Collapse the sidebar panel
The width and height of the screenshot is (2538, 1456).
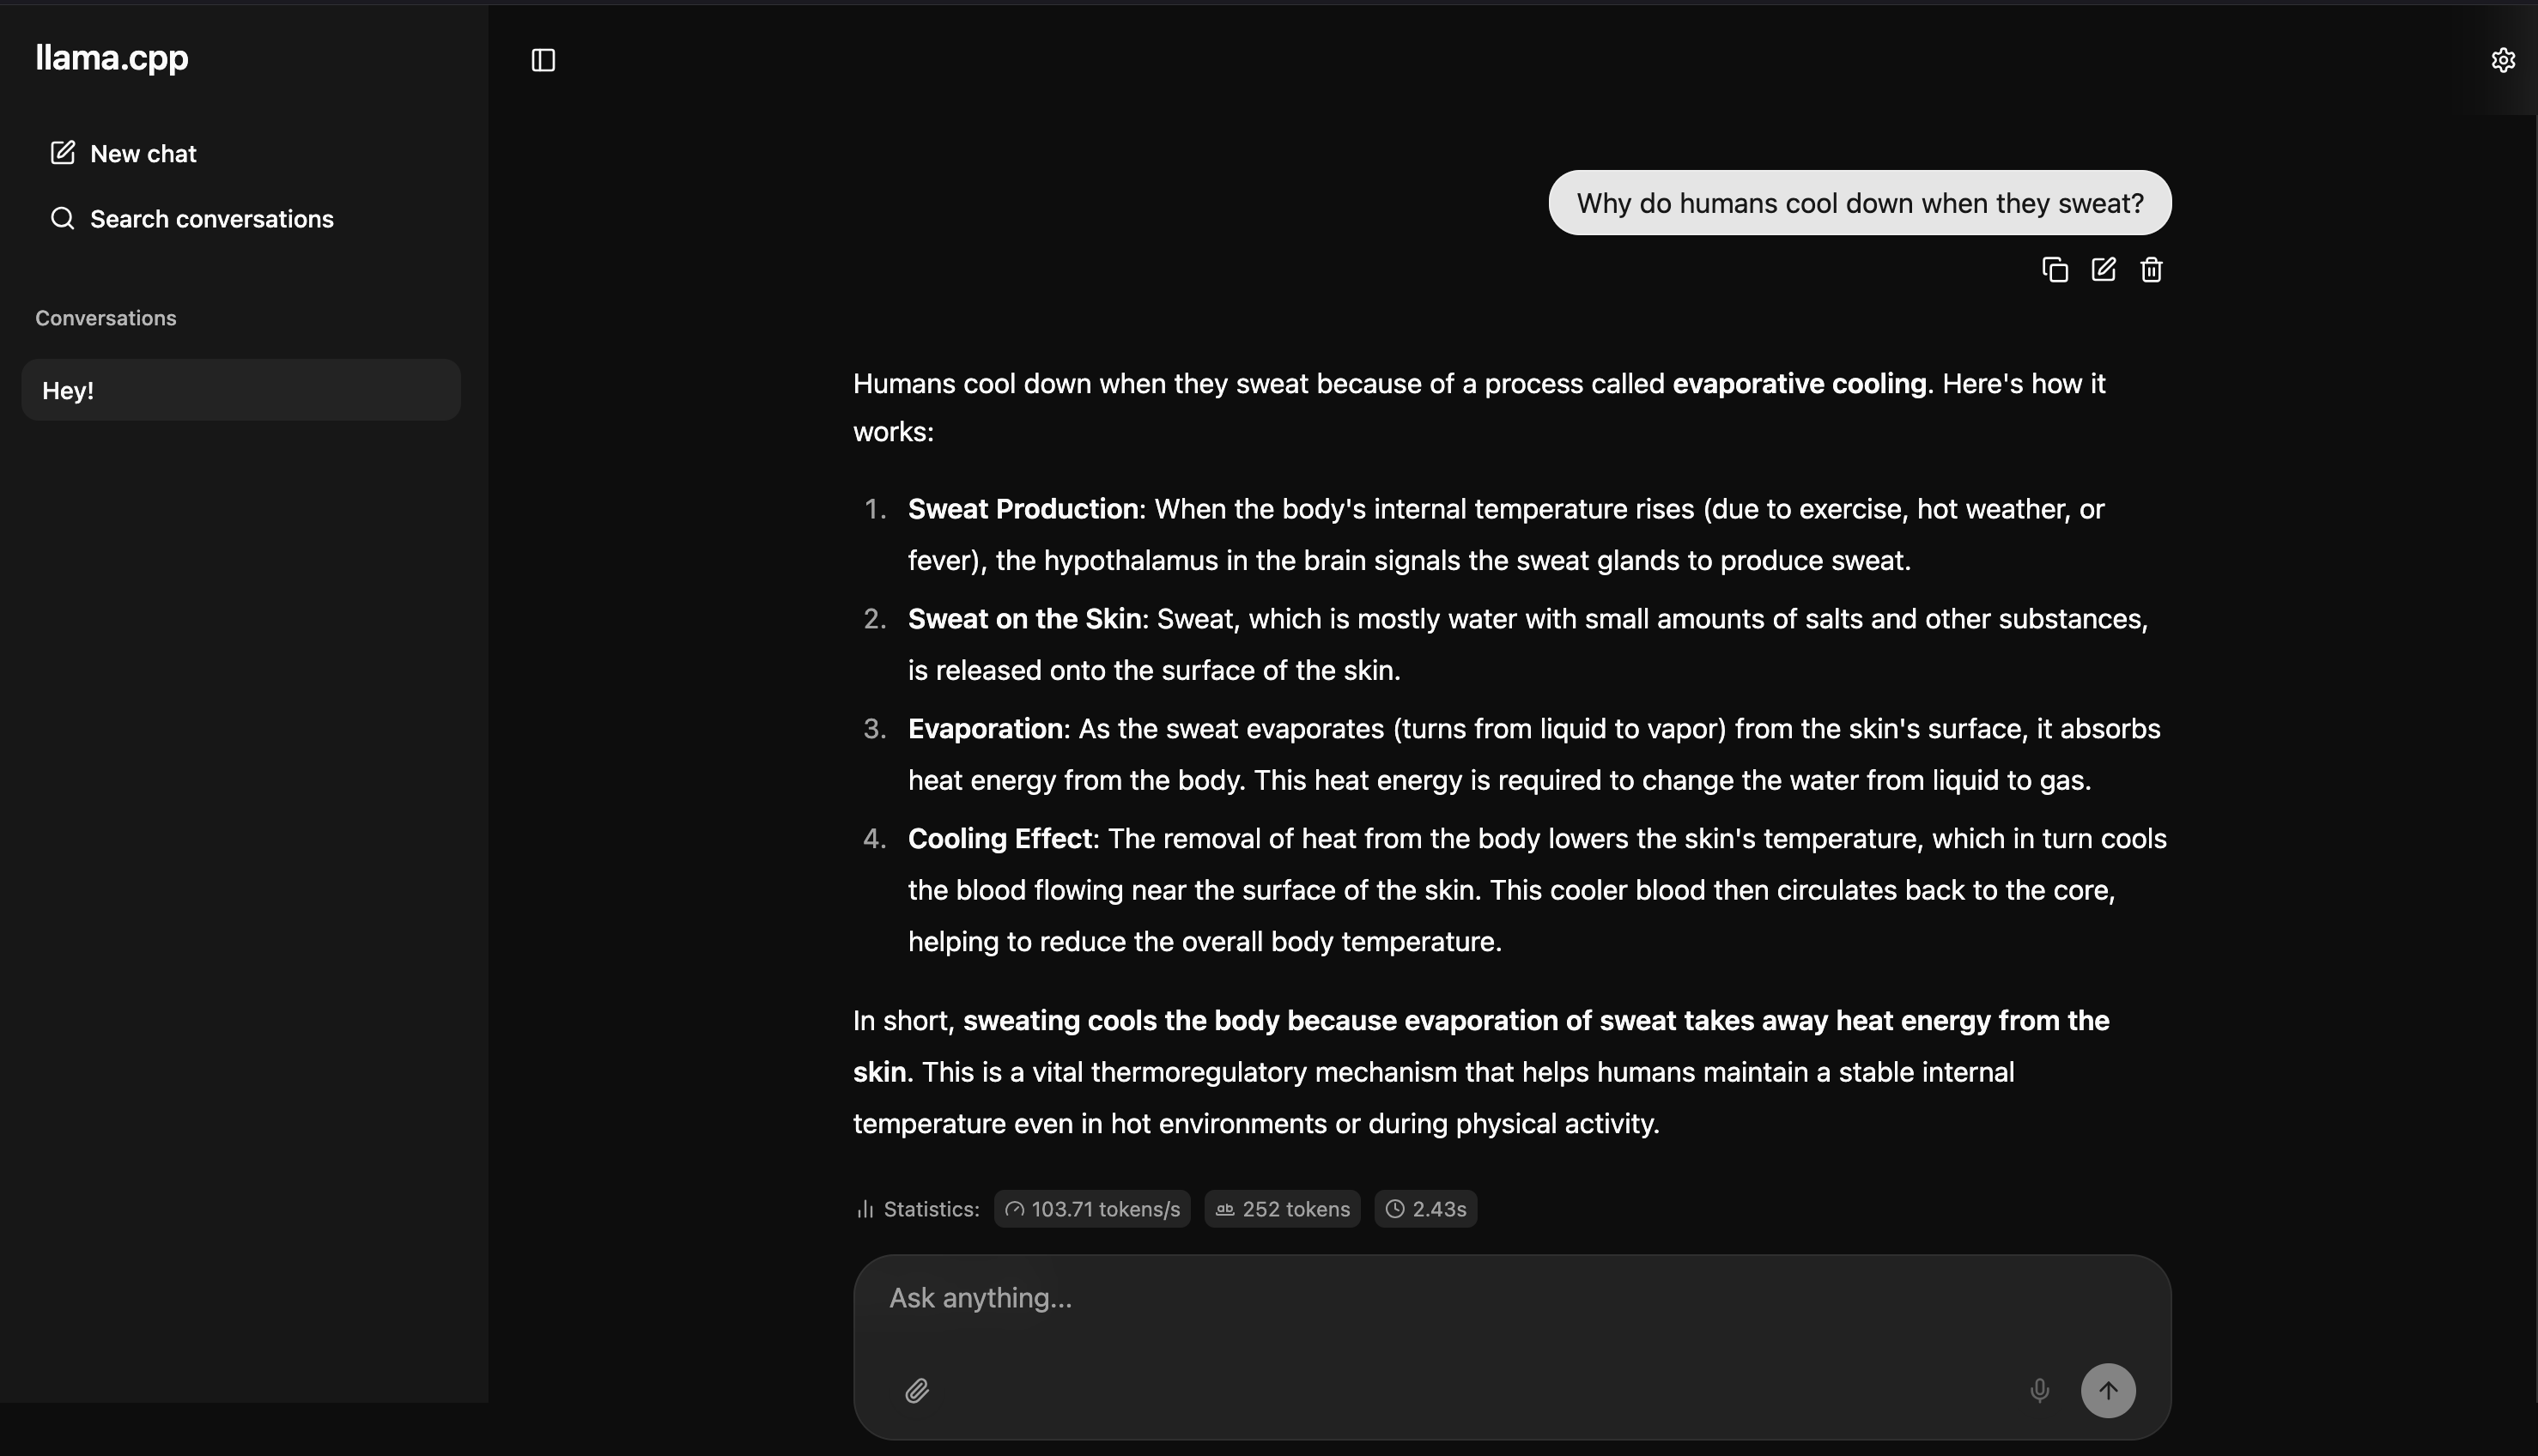pyautogui.click(x=542, y=60)
